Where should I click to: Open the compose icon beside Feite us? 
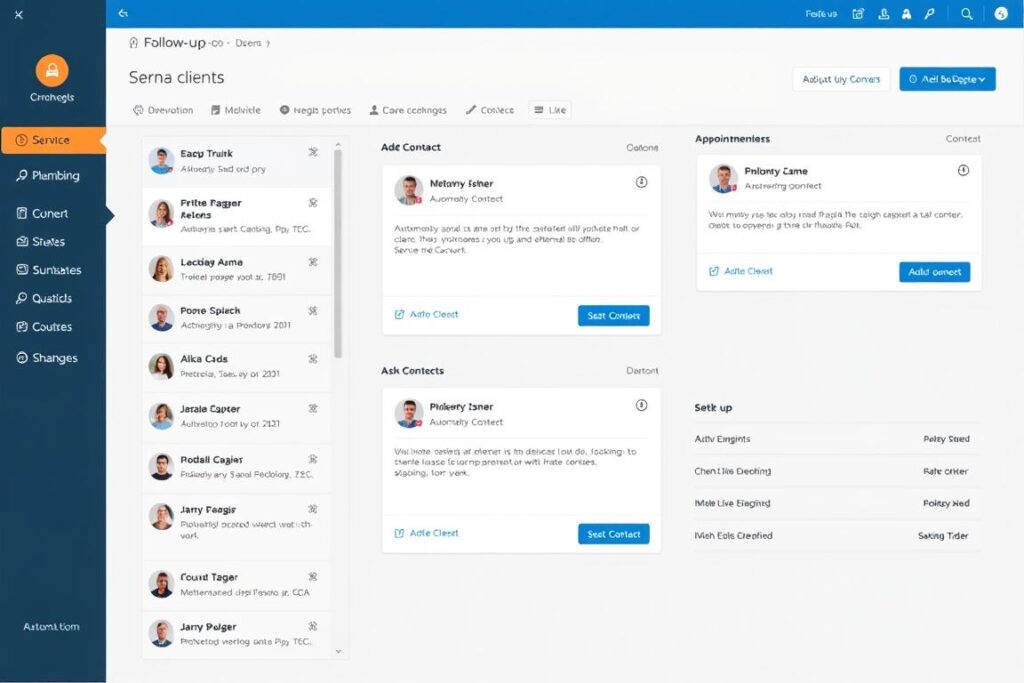coord(858,14)
